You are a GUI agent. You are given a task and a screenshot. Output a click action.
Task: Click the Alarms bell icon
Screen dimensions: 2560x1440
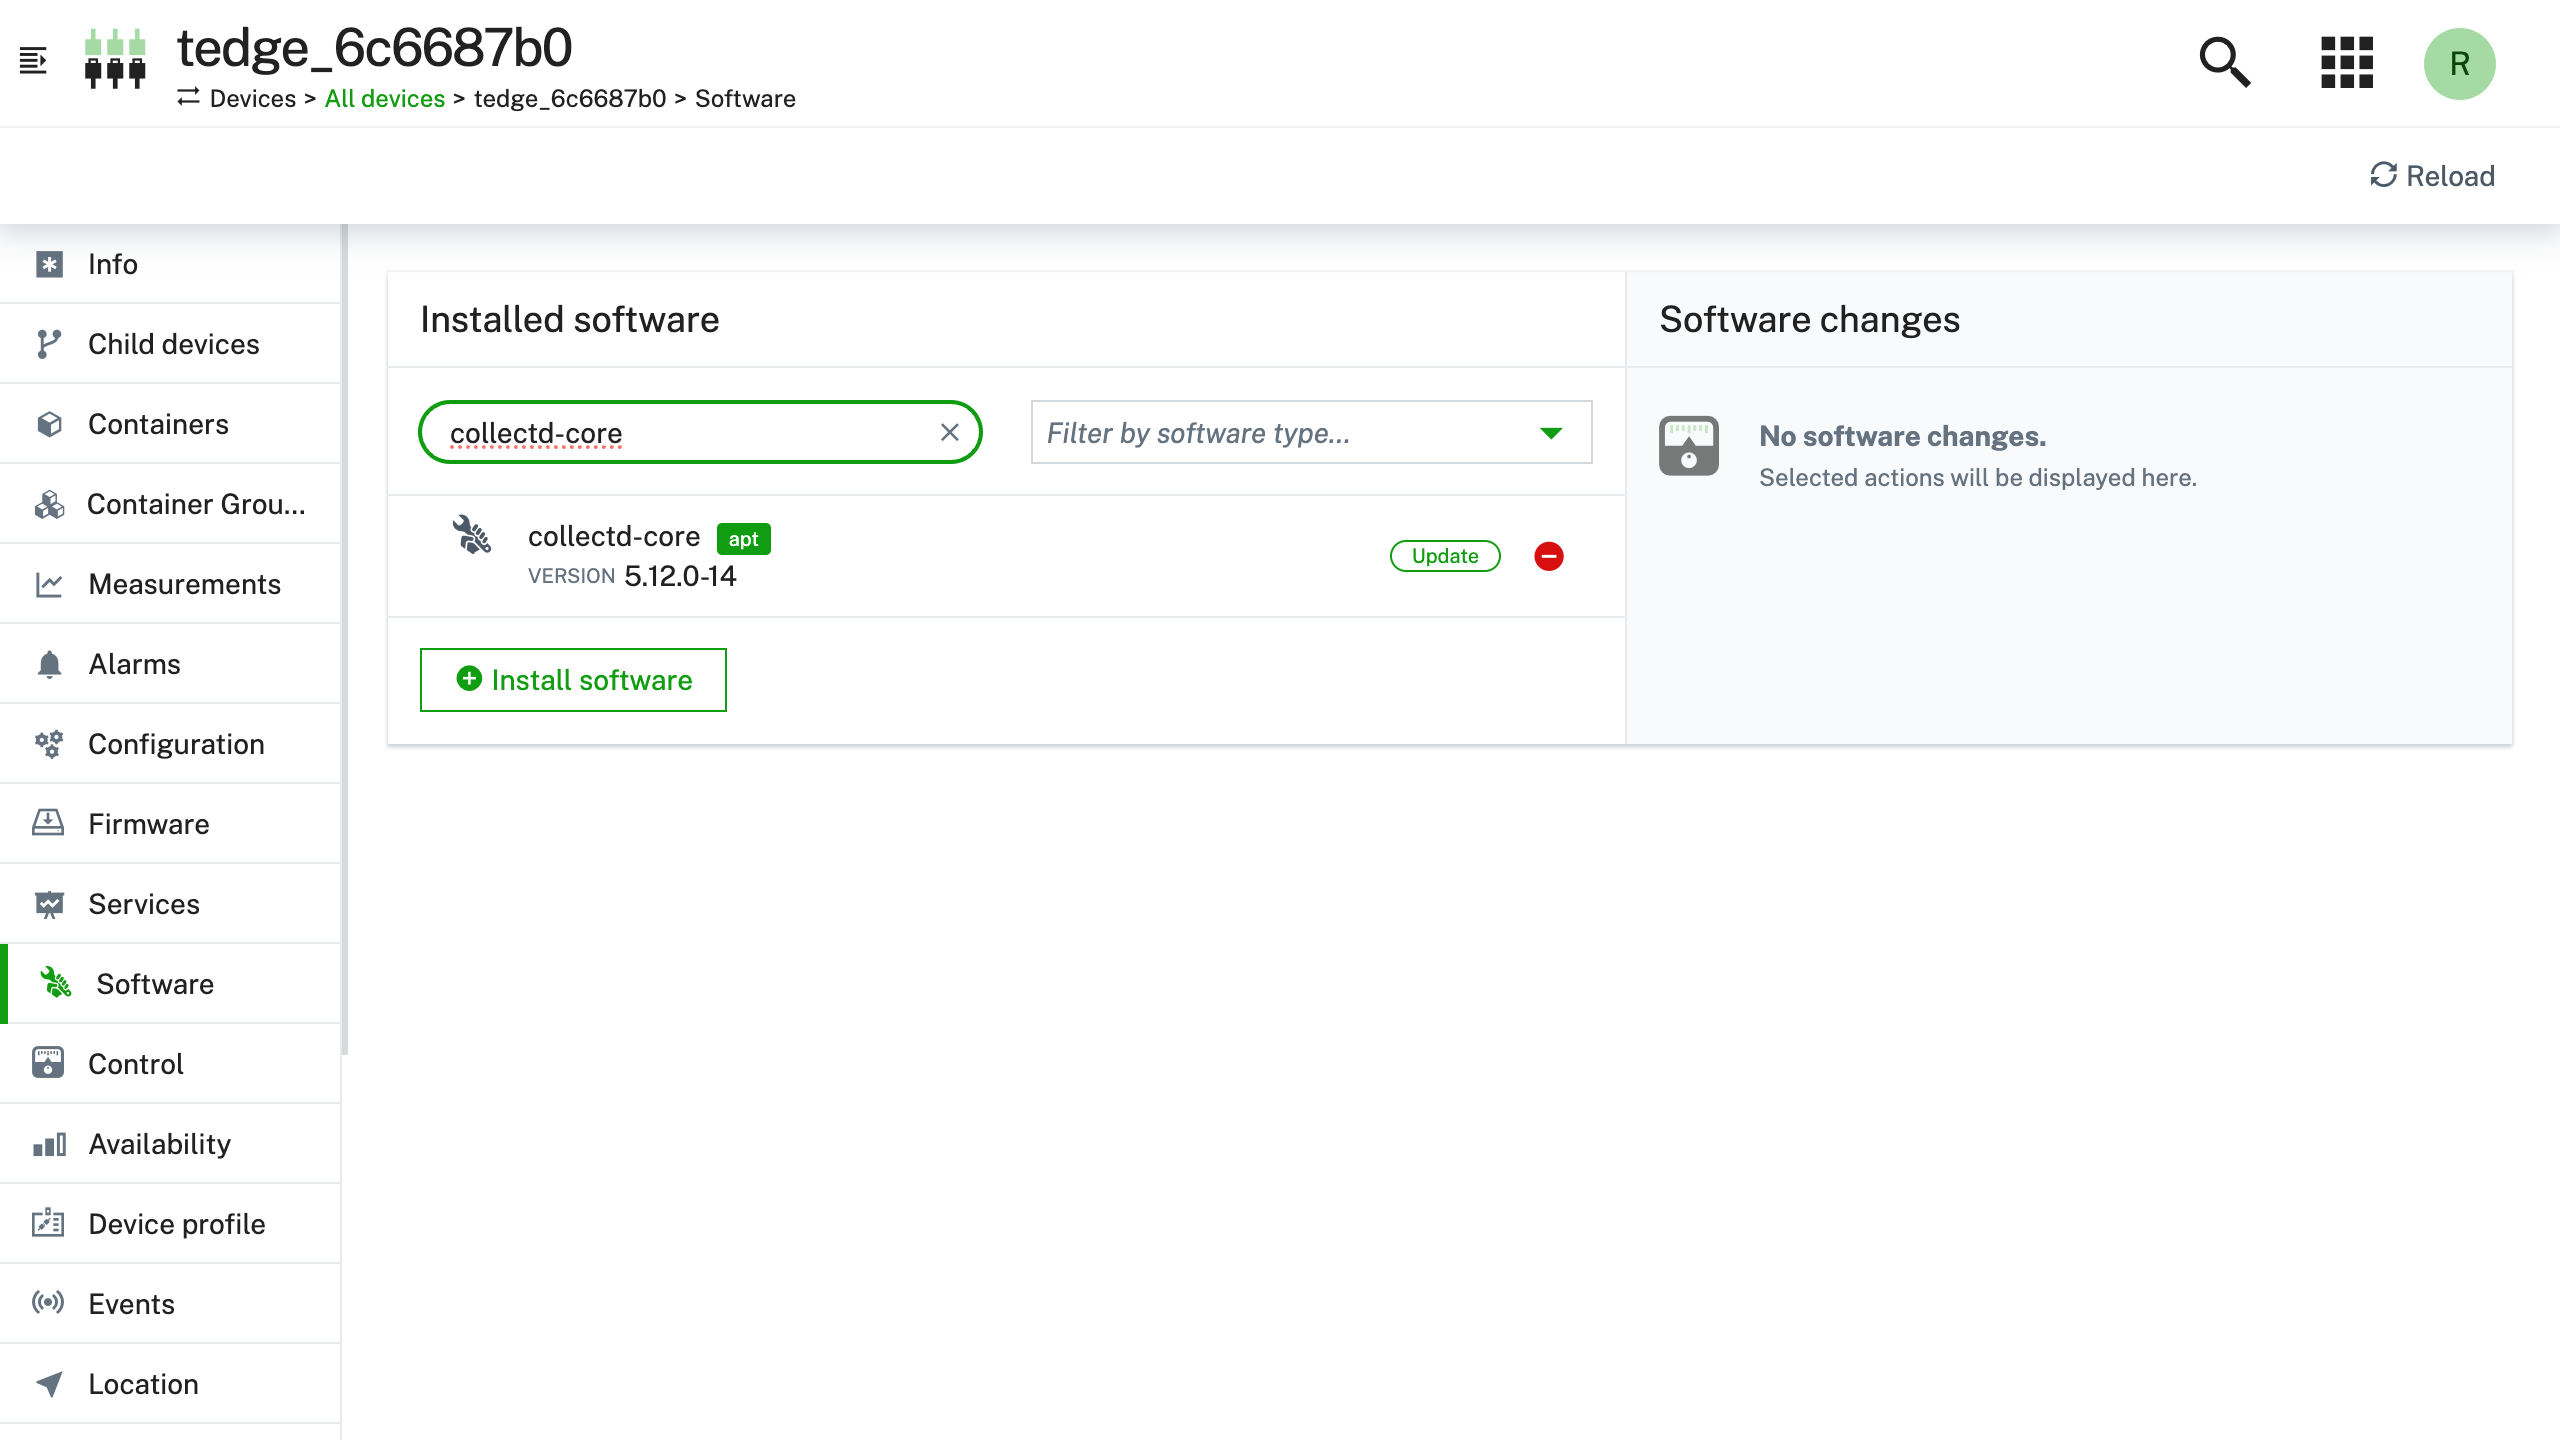[49, 664]
